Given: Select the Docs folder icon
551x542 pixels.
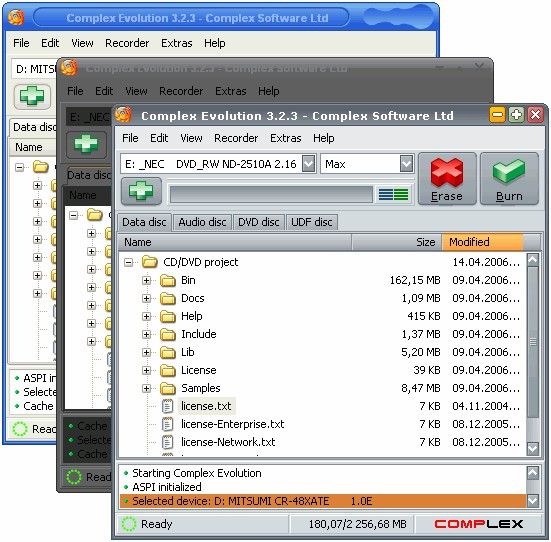Looking at the screenshot, I should point(168,298).
